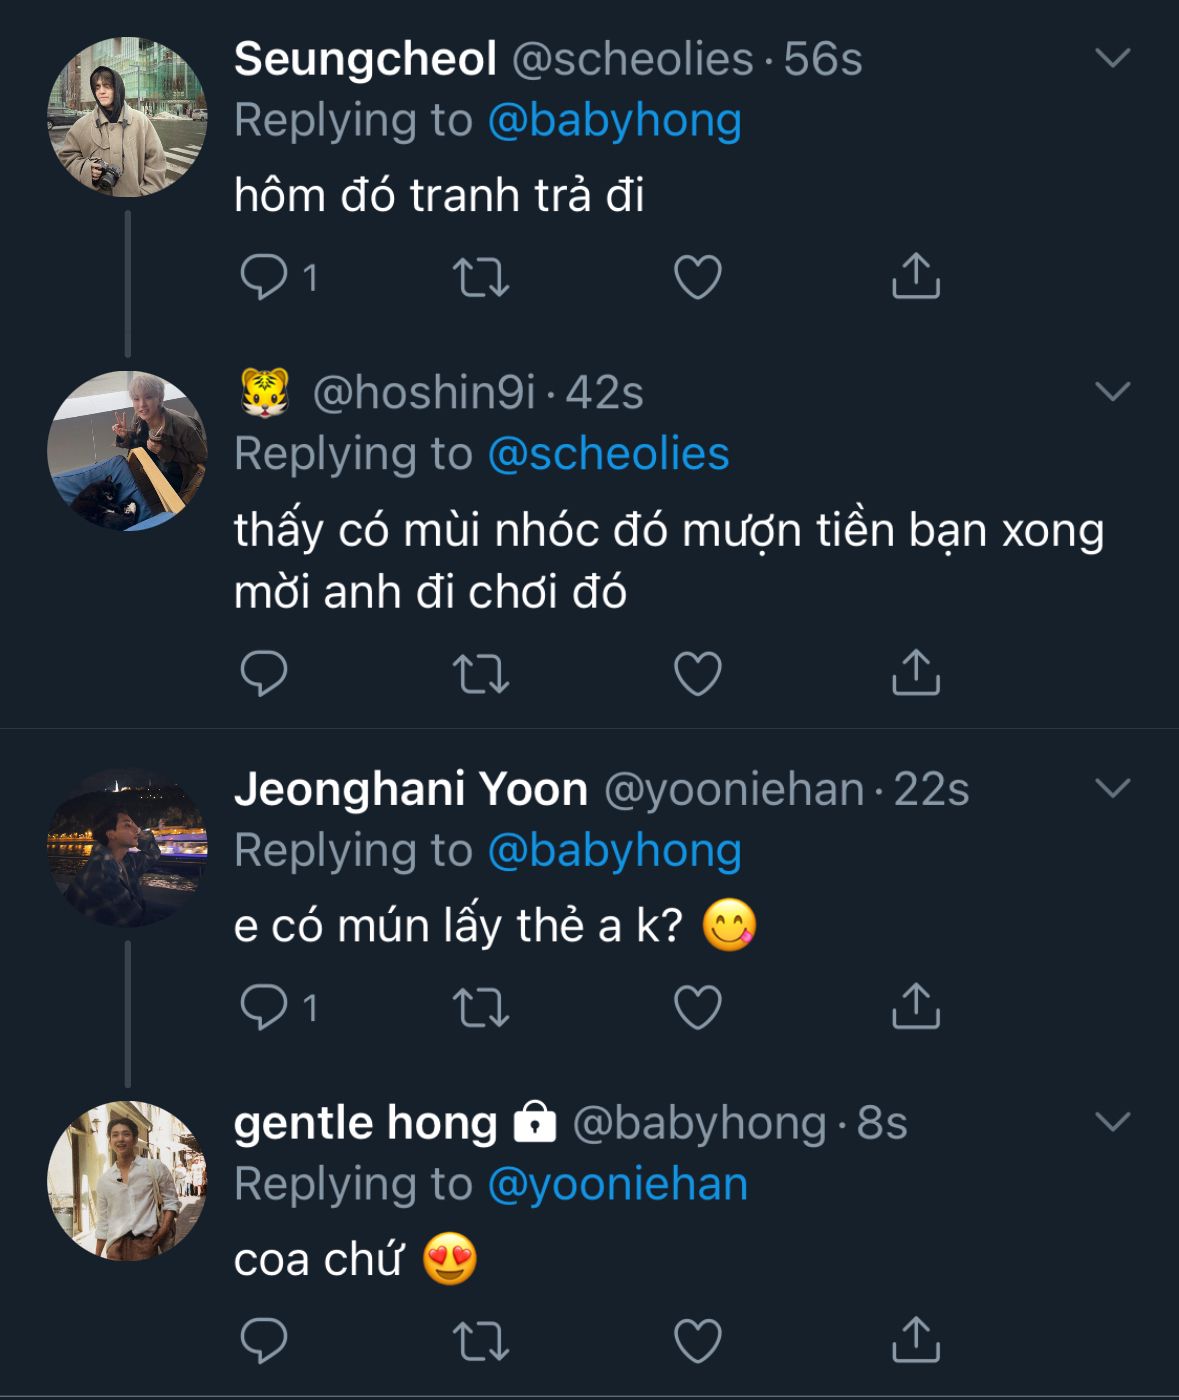The width and height of the screenshot is (1179, 1400).
Task: Like gentle hong's tweet
Action: (698, 1341)
